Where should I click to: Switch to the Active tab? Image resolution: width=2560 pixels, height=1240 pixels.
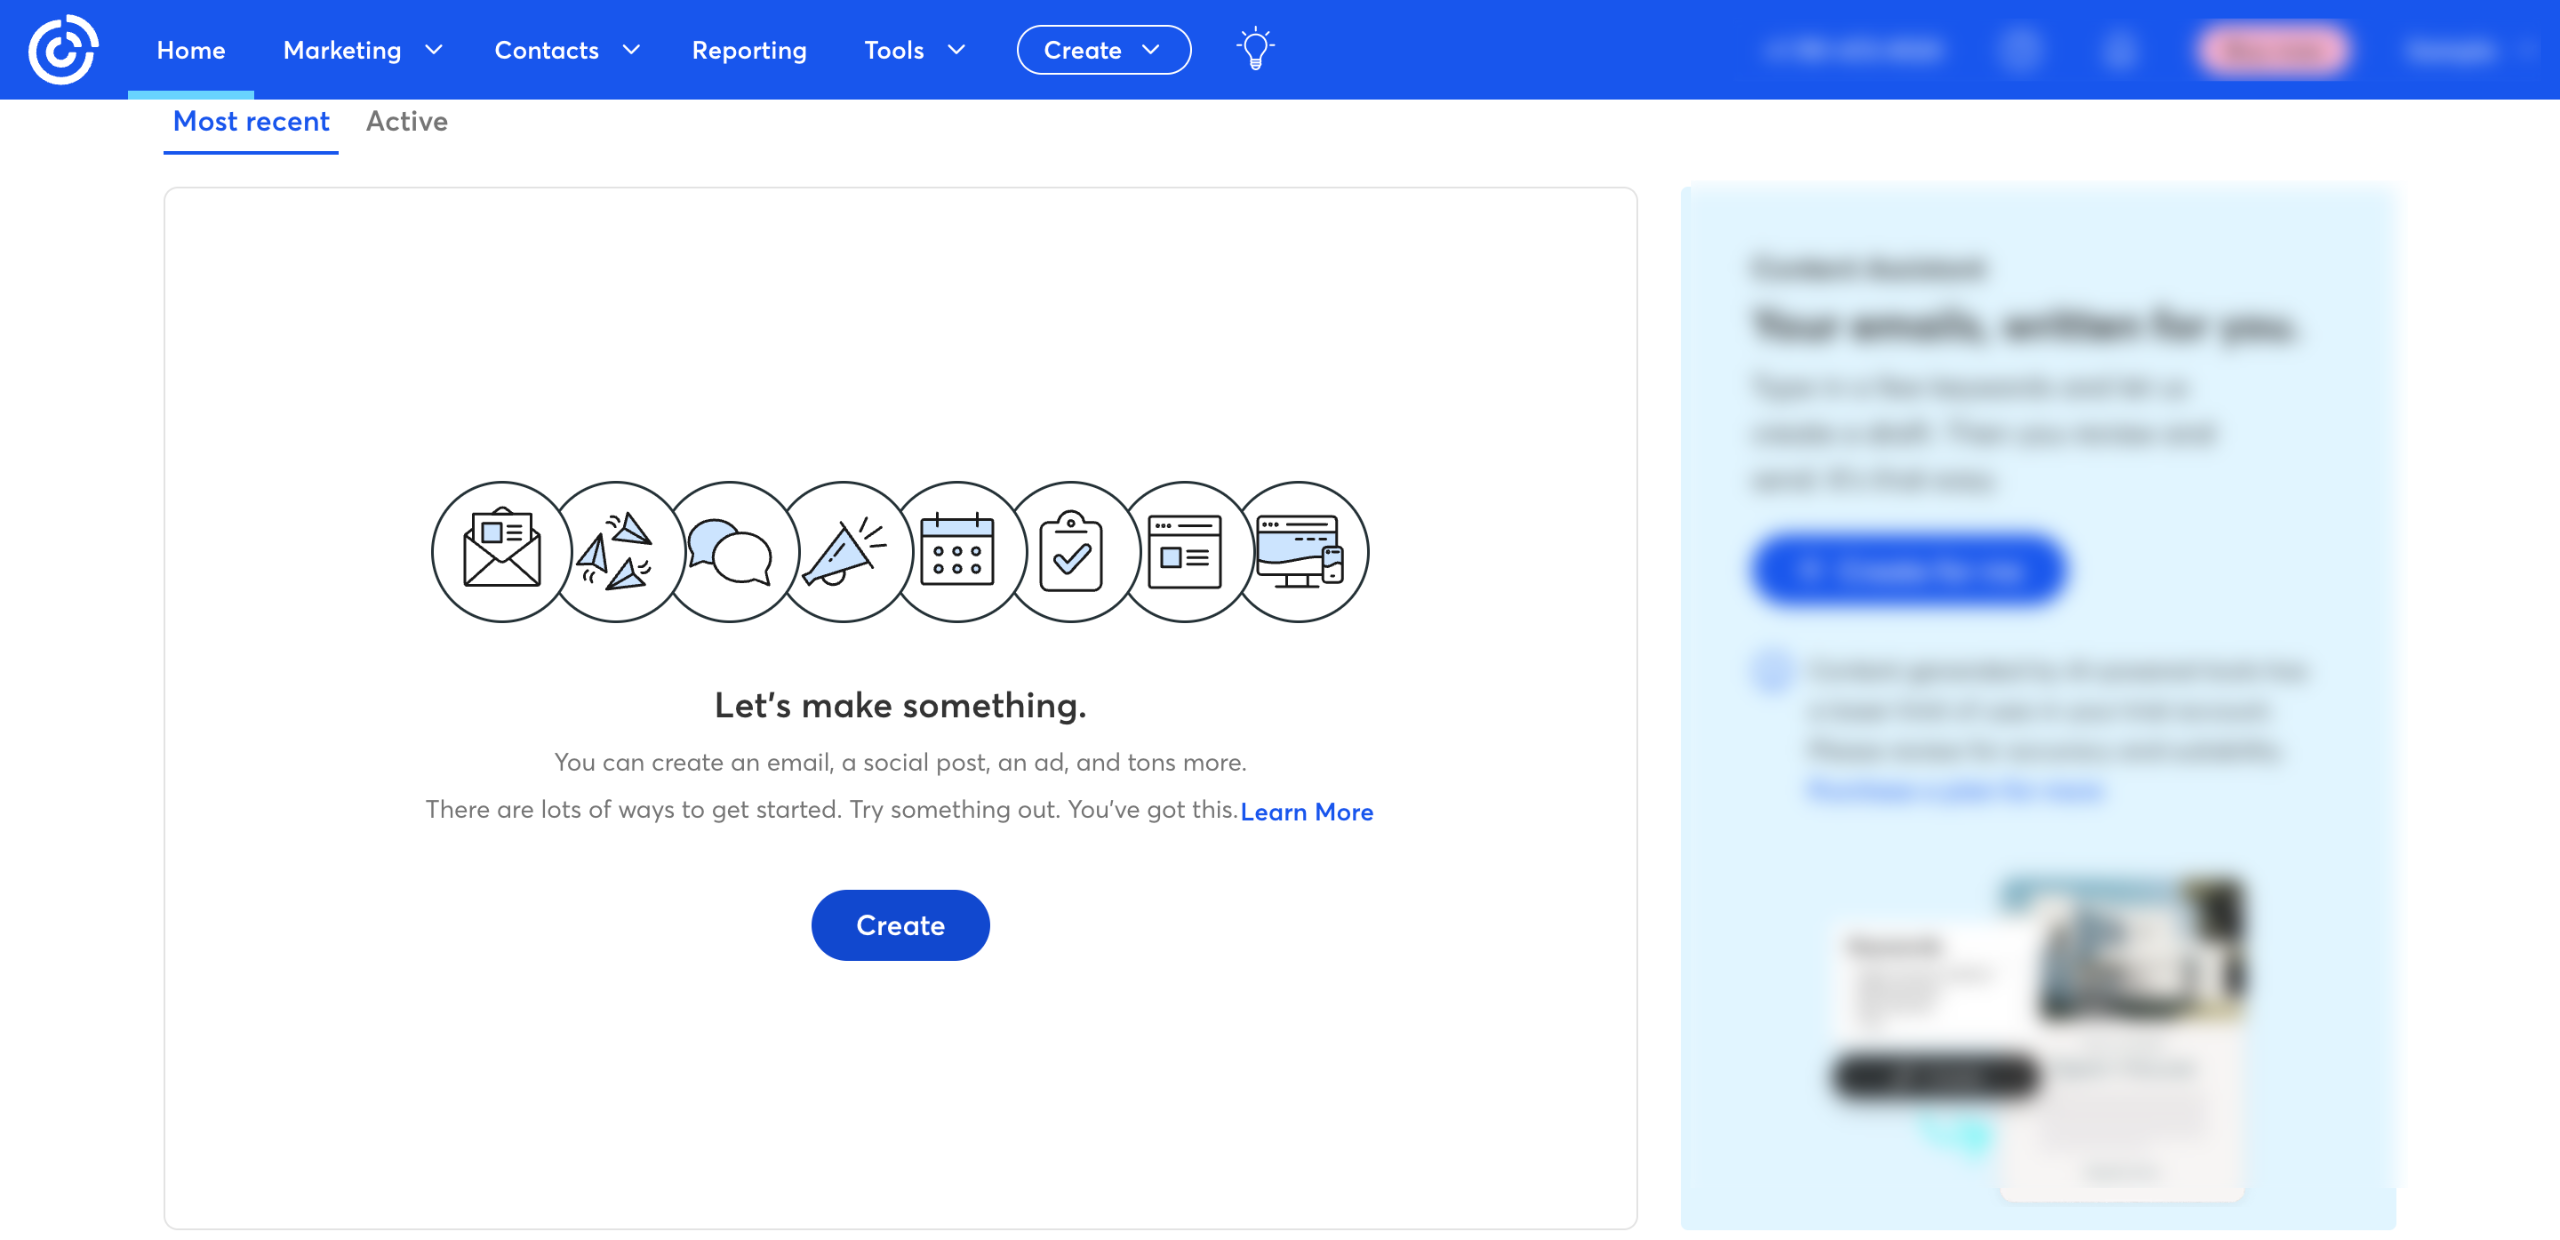pyautogui.click(x=406, y=121)
